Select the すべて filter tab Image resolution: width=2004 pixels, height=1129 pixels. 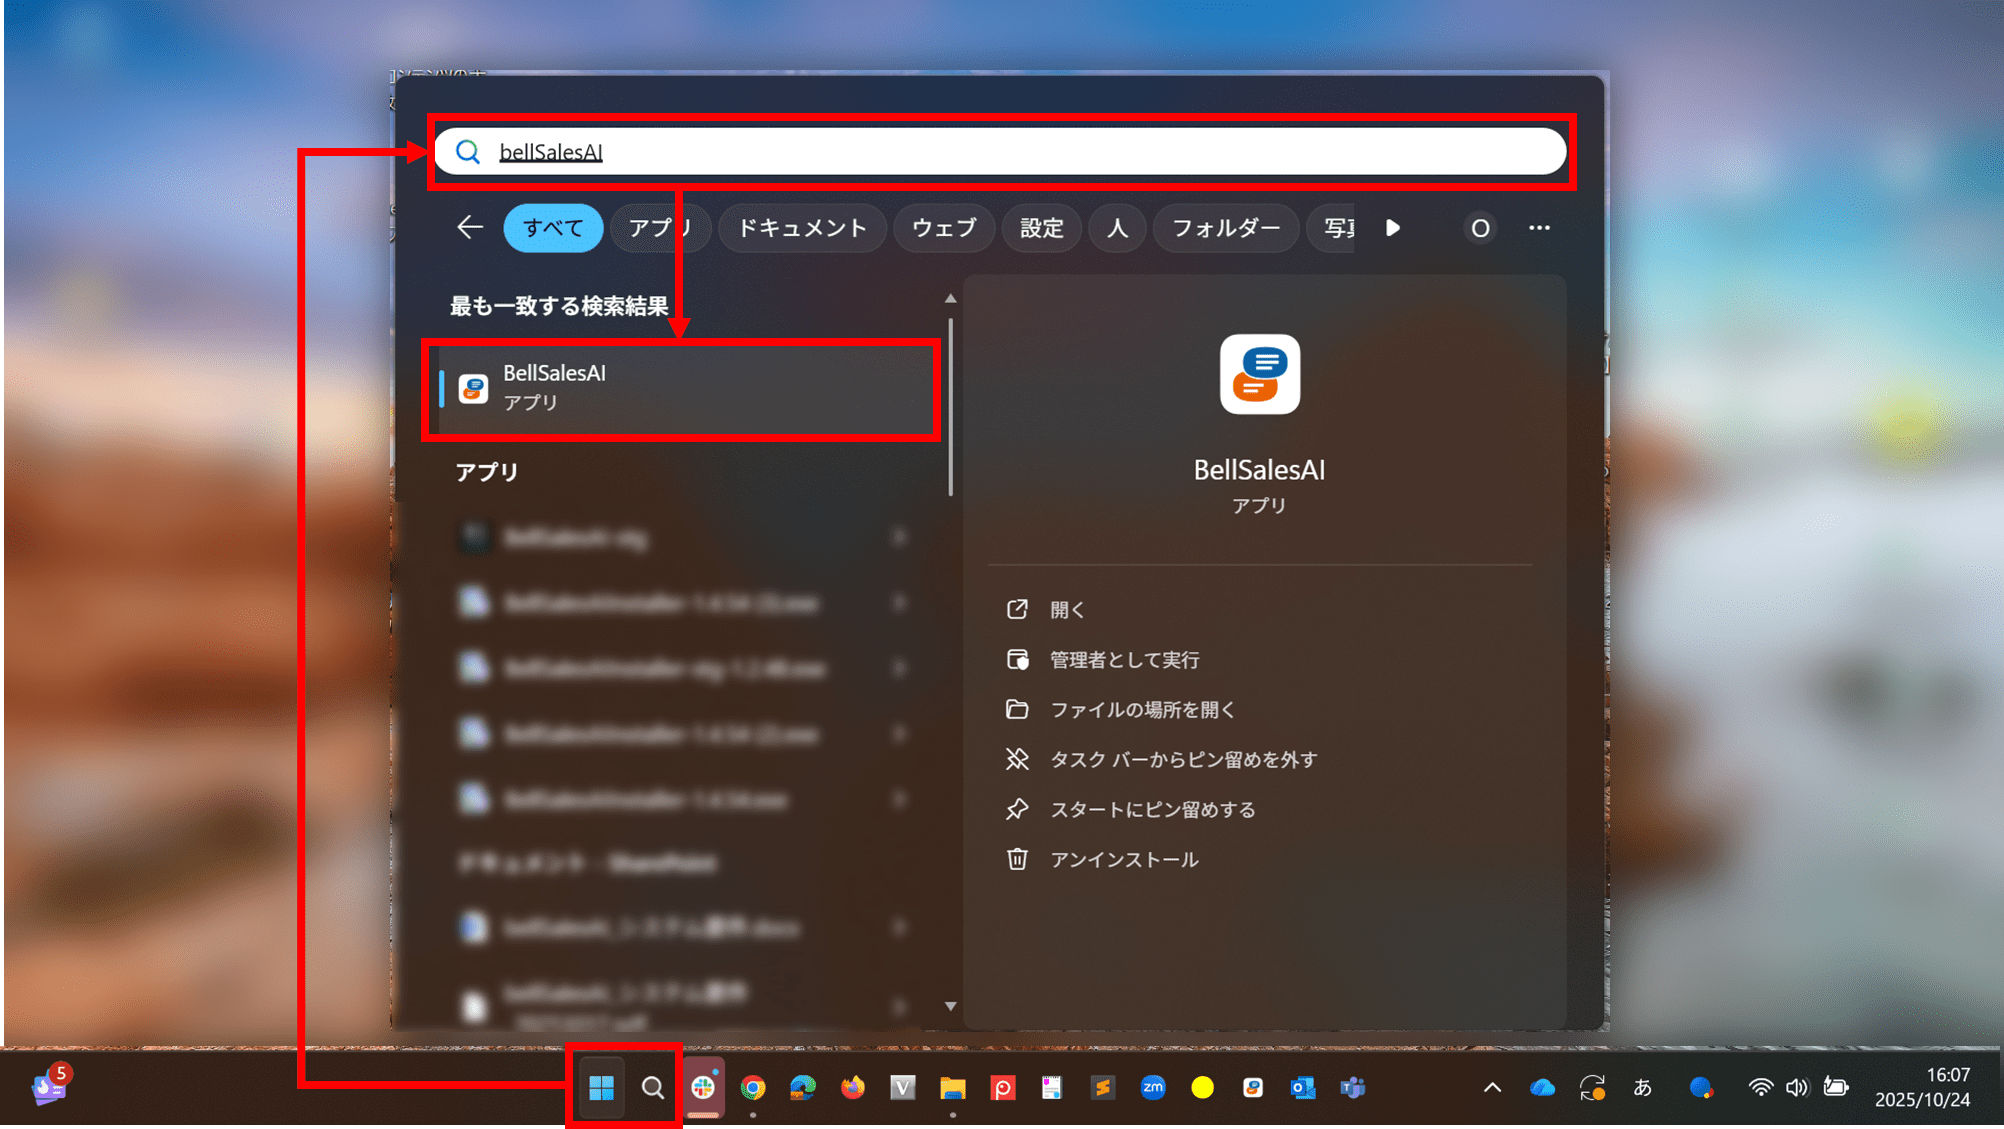click(x=553, y=228)
